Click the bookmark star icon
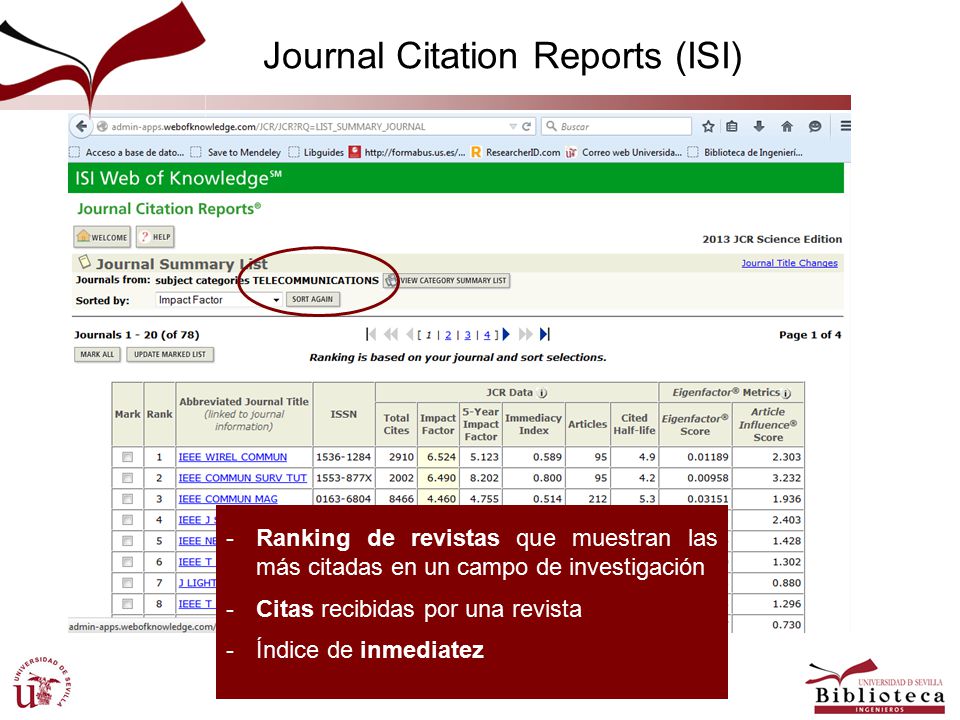 [708, 127]
